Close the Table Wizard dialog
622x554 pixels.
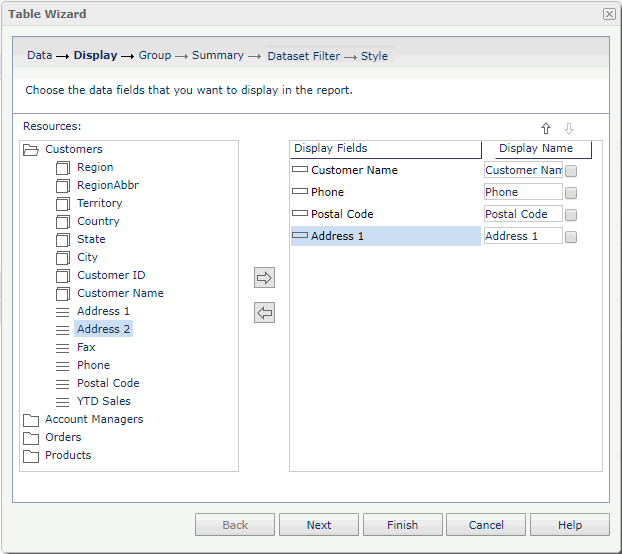pyautogui.click(x=609, y=14)
